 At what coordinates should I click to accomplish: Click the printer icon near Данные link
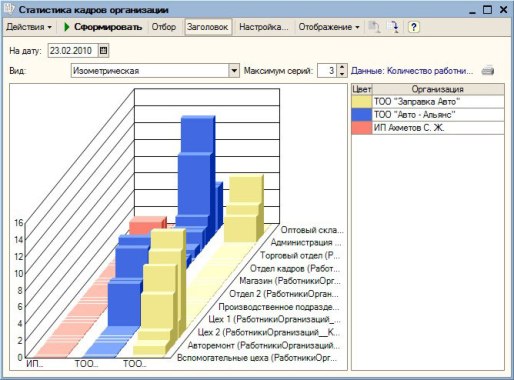pos(488,71)
